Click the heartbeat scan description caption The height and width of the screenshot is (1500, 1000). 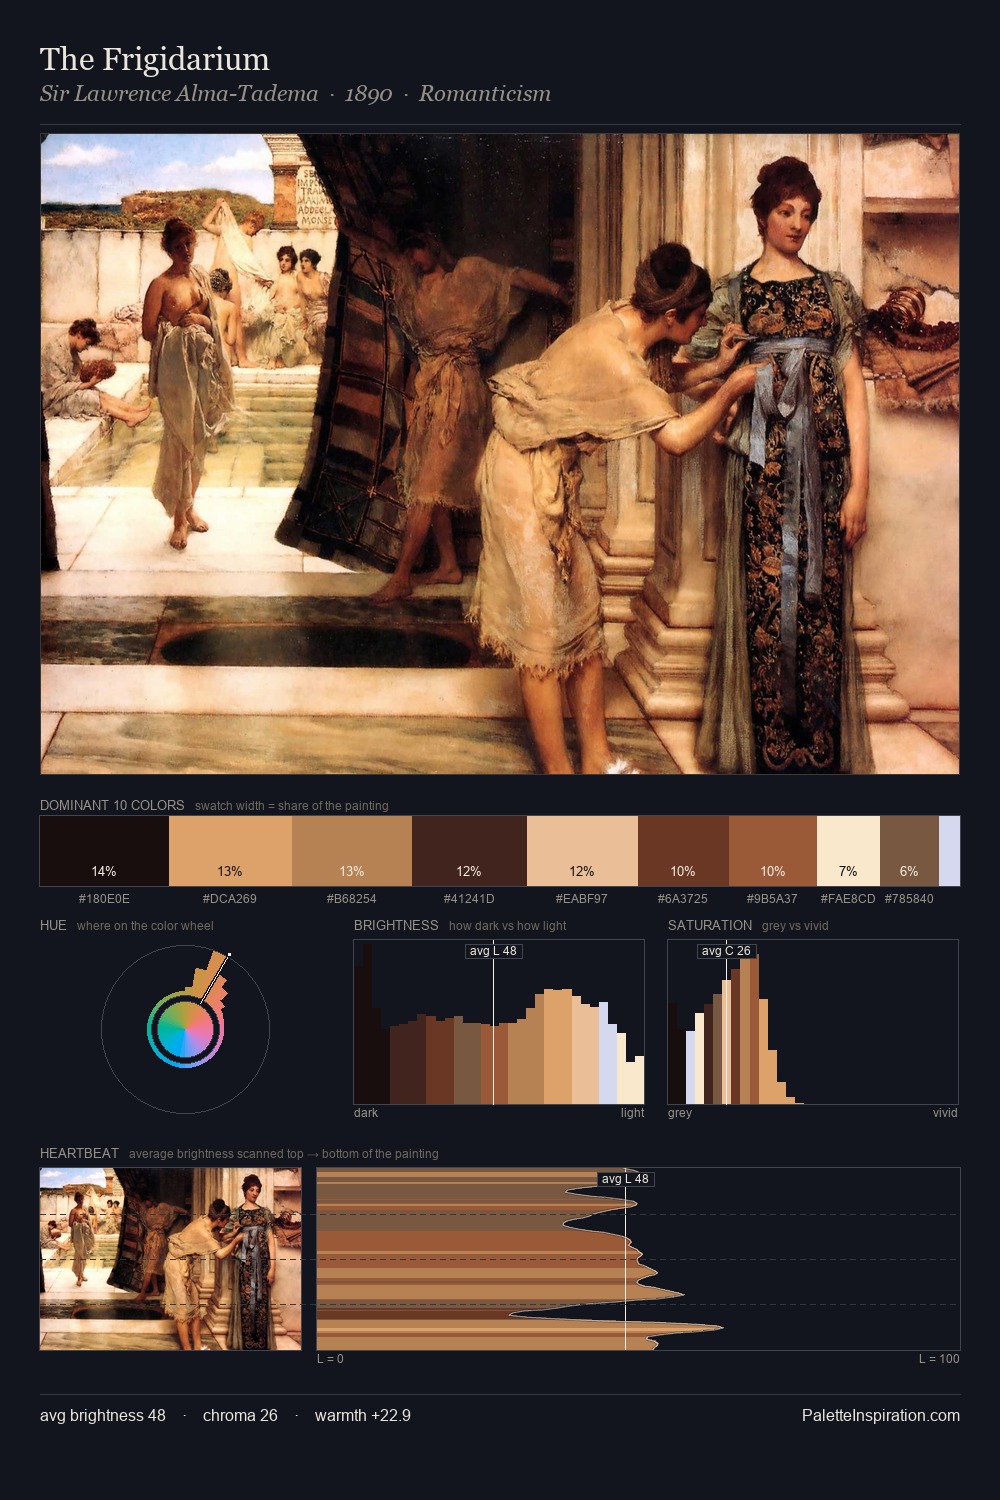point(284,1154)
